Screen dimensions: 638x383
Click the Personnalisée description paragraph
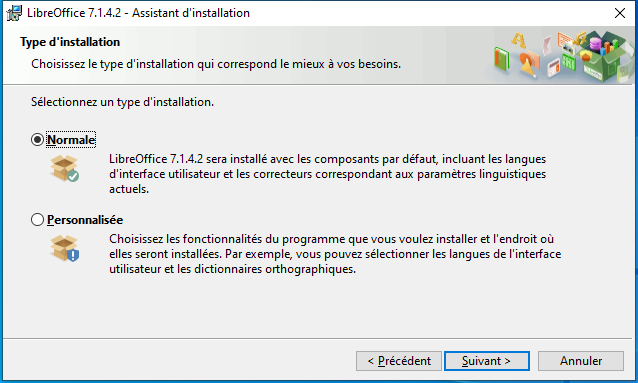pyautogui.click(x=335, y=254)
